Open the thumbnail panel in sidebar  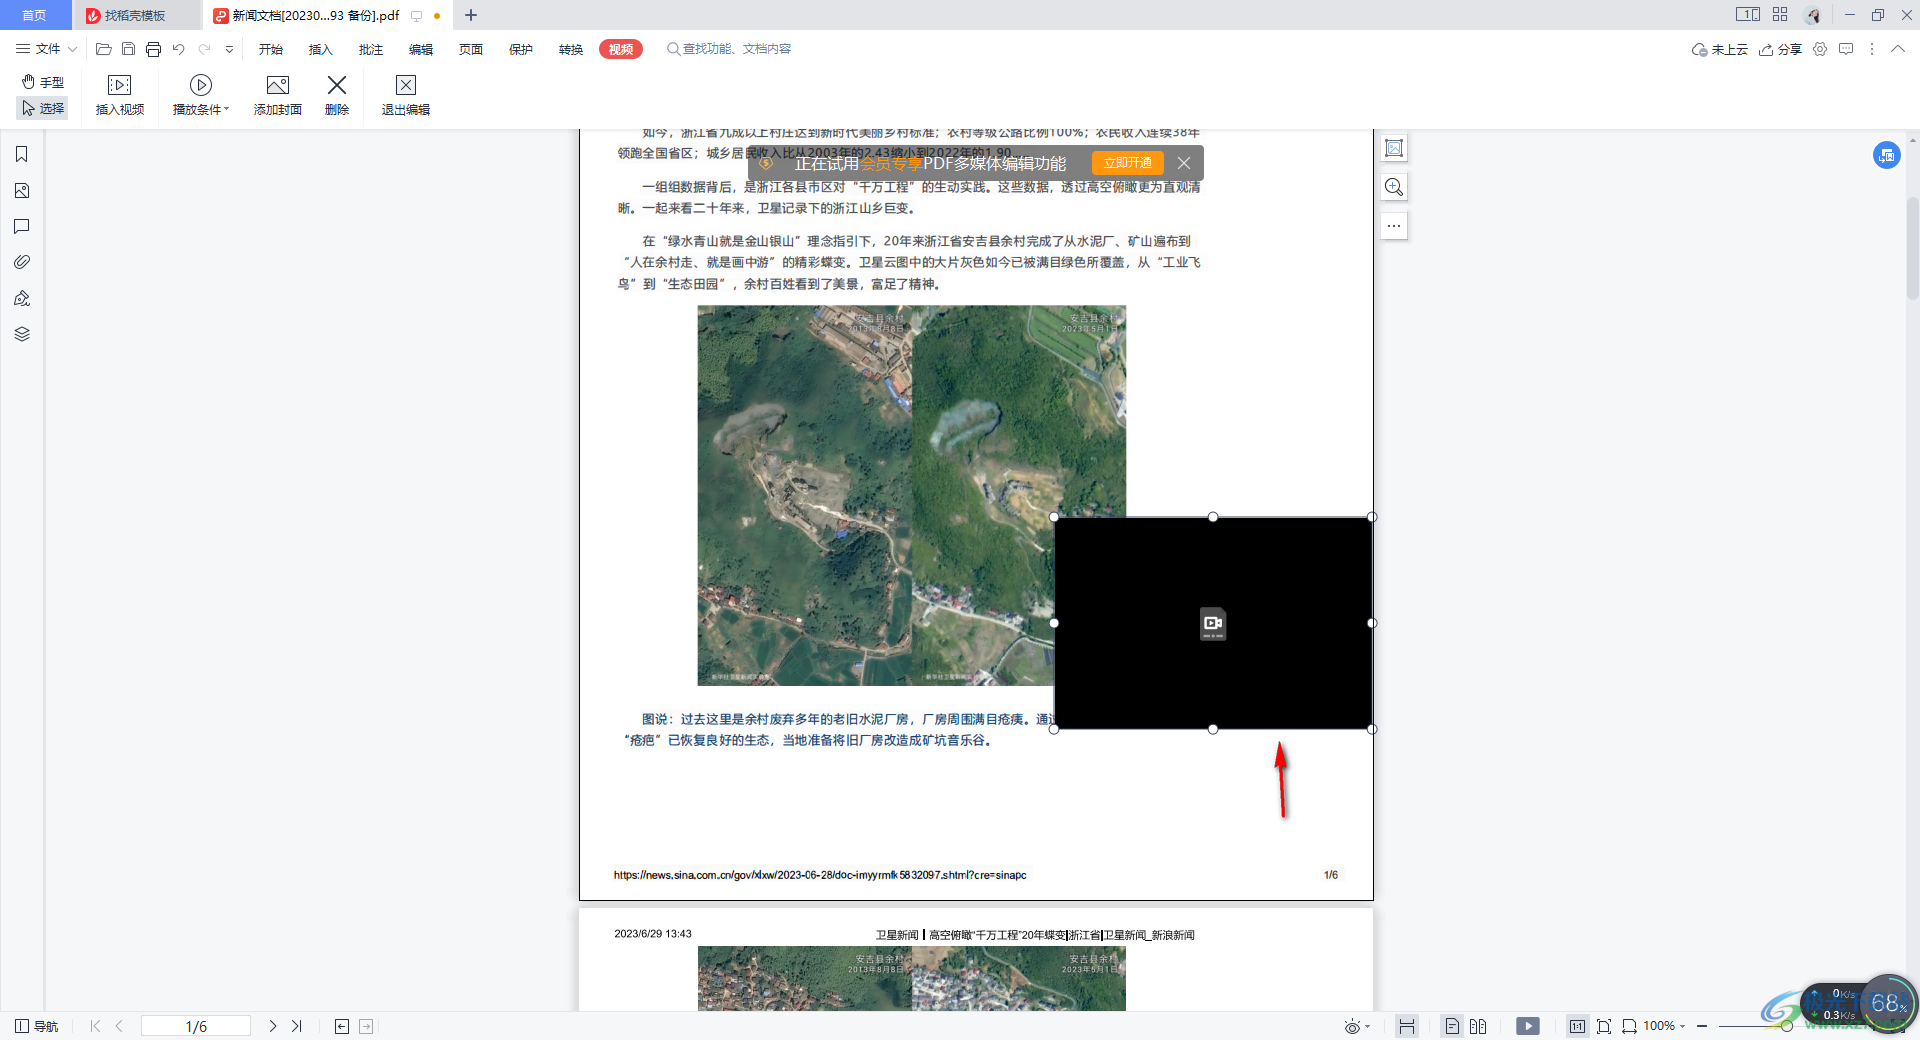[22, 190]
